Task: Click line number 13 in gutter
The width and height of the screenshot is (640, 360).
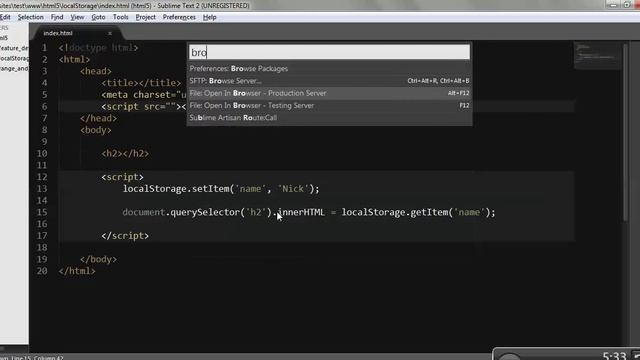Action: tap(42, 189)
